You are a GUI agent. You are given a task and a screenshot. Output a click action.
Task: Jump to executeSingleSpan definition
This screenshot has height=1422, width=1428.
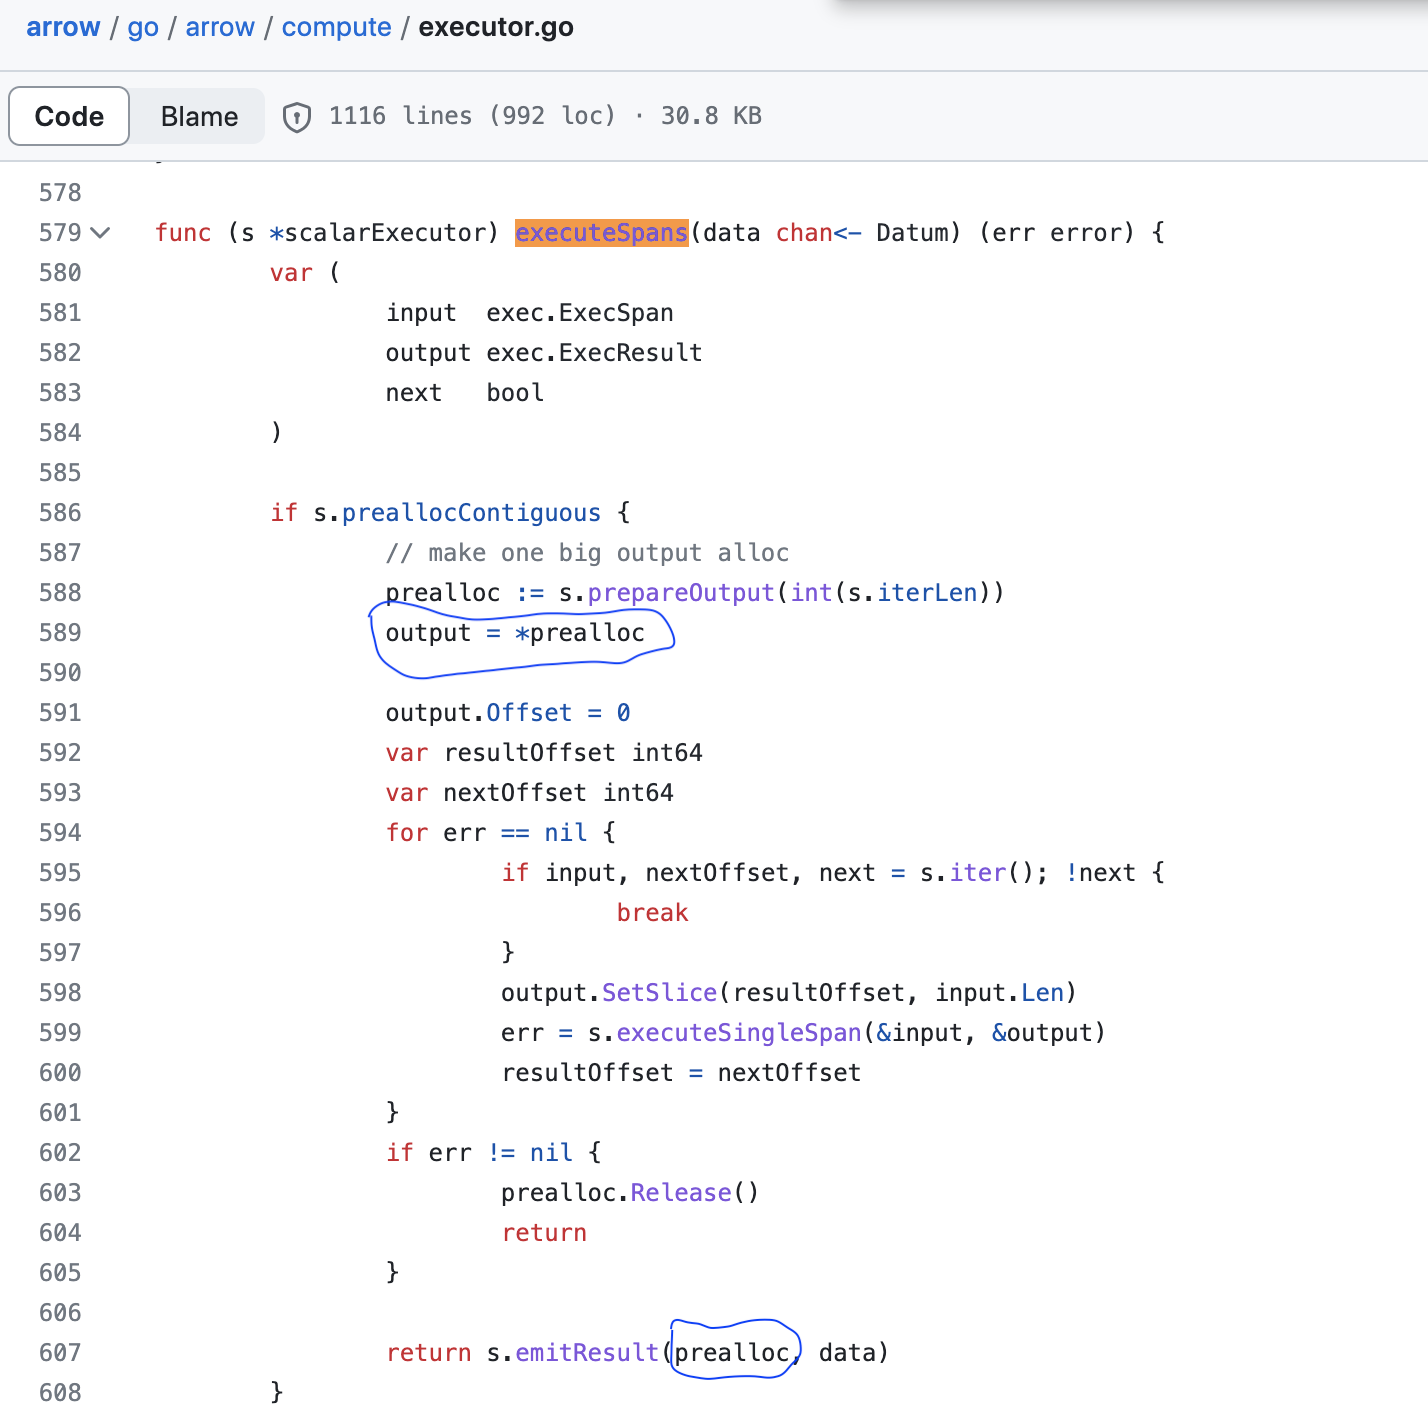tap(738, 1032)
